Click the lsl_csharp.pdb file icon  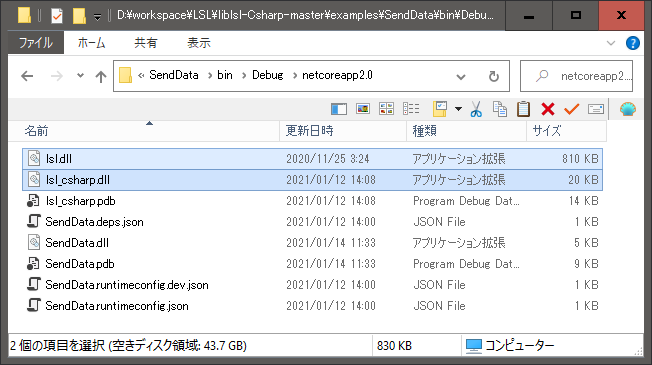33,200
